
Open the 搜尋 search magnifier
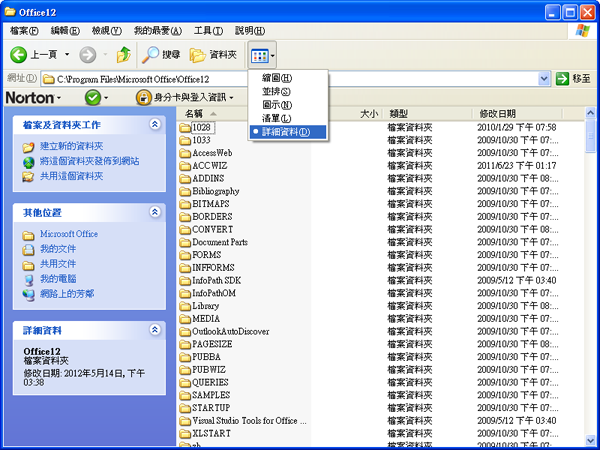150,55
